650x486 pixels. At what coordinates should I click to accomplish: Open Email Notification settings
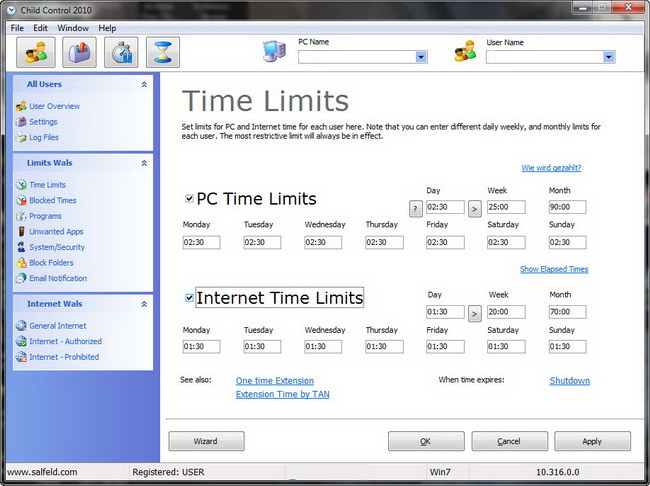58,278
